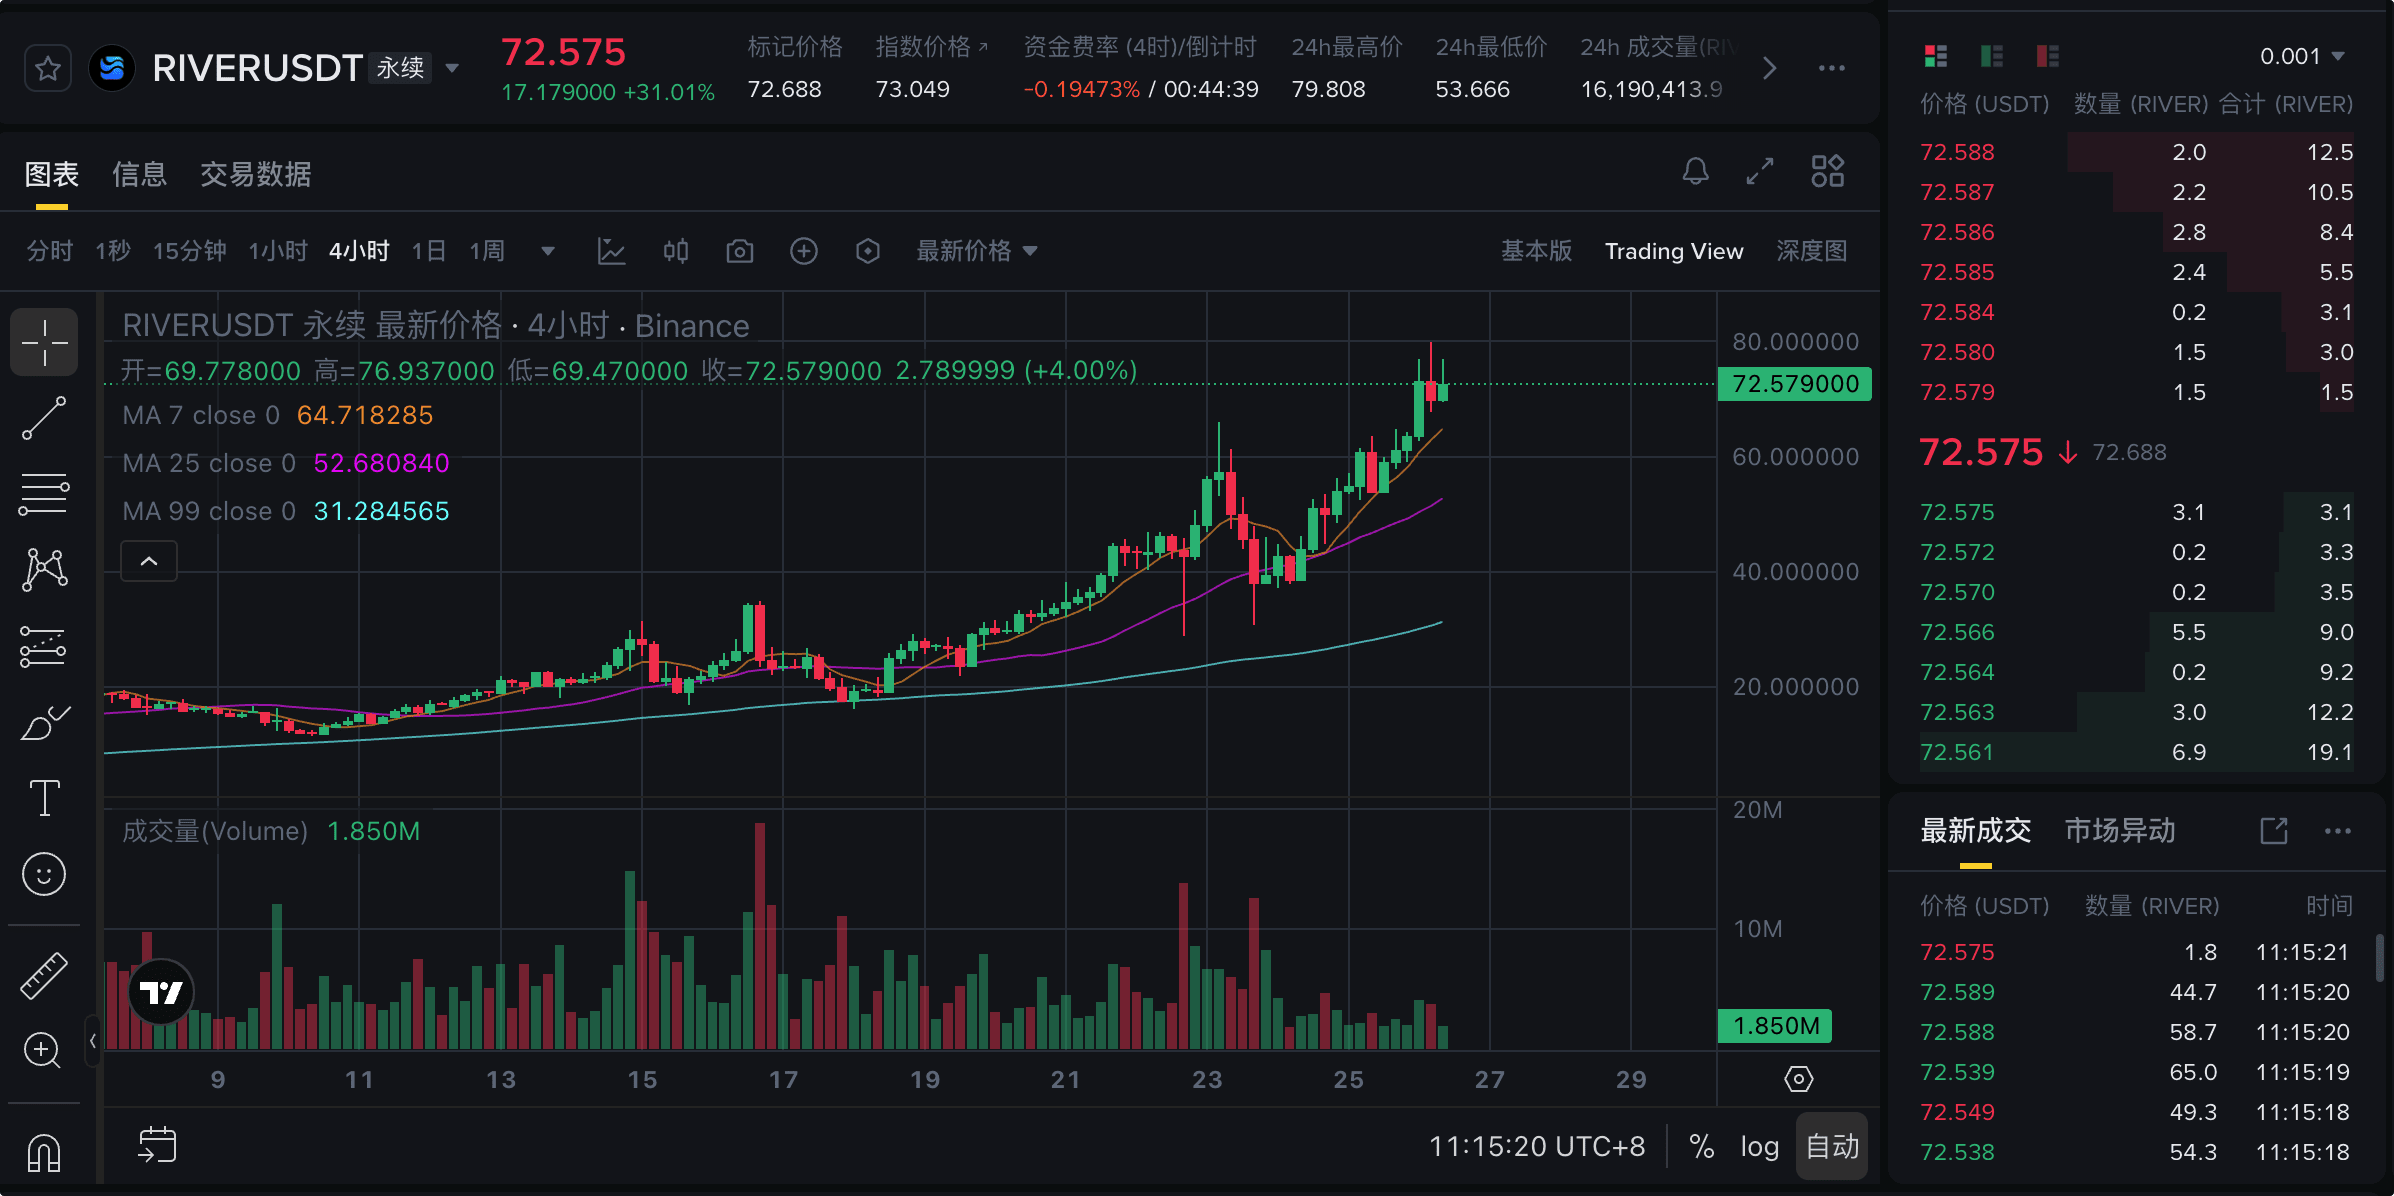The image size is (2394, 1196).
Task: Toggle the auto scale button
Action: 1832,1146
